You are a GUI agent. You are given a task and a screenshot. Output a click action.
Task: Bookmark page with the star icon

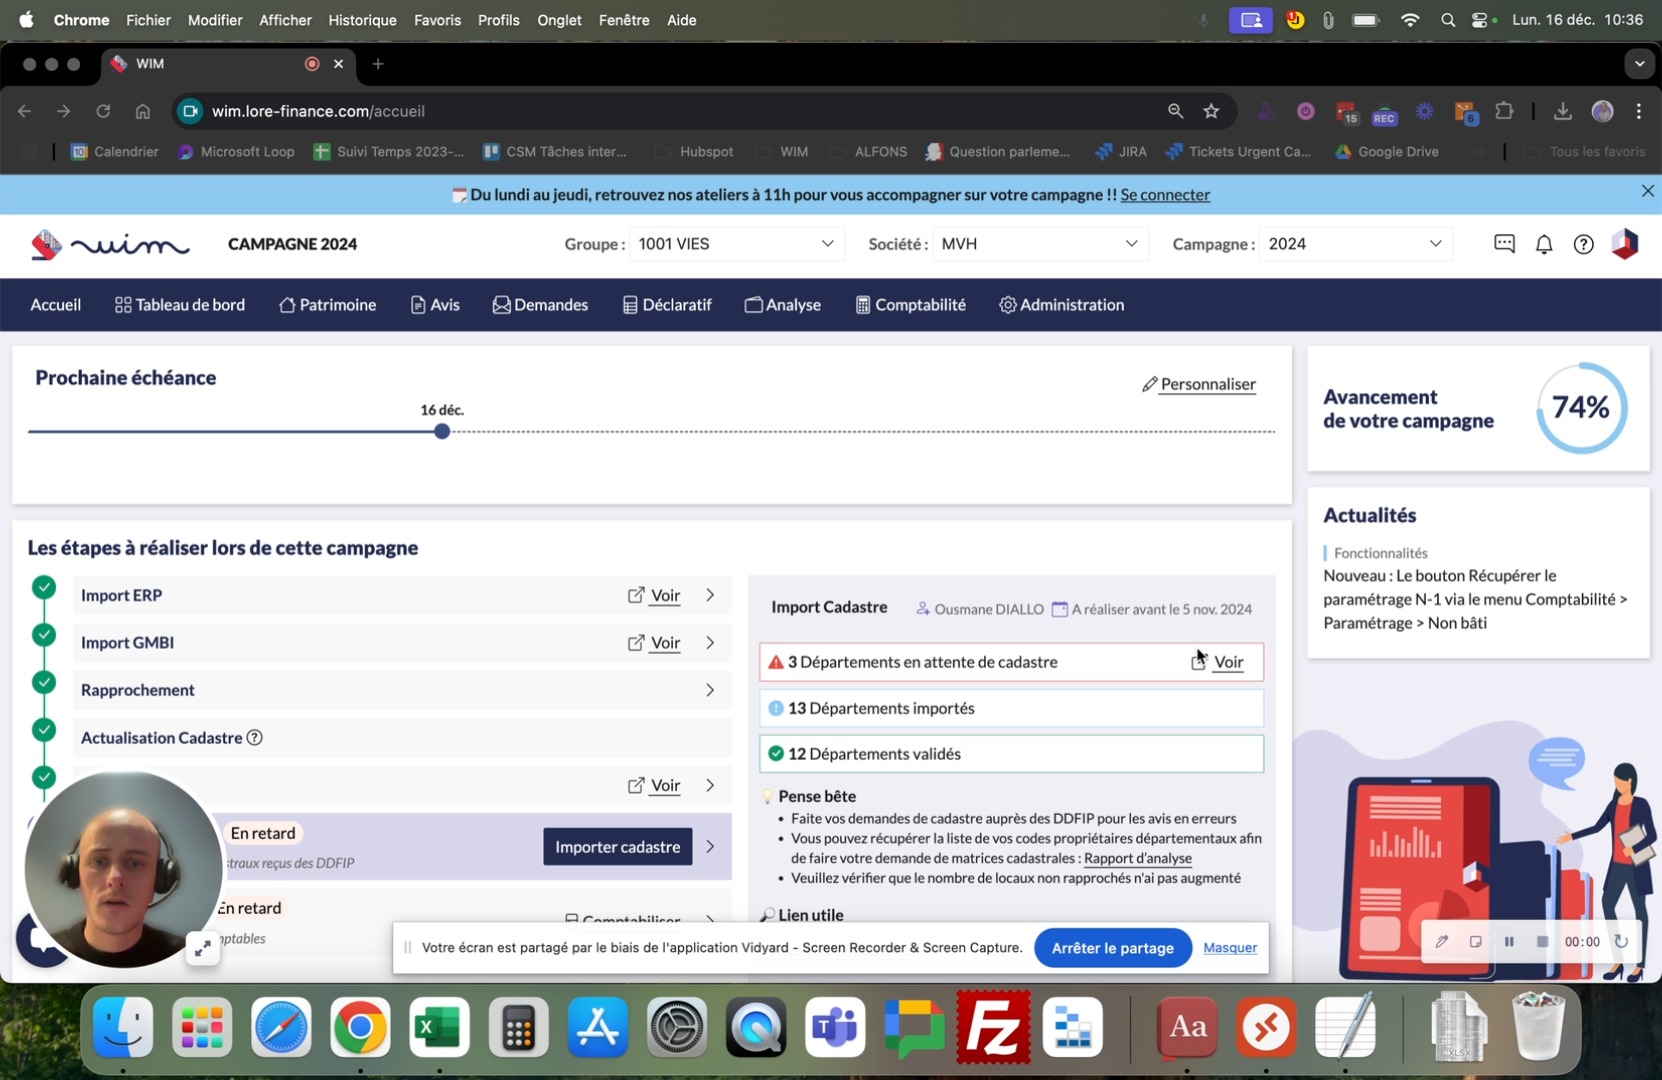1211,111
